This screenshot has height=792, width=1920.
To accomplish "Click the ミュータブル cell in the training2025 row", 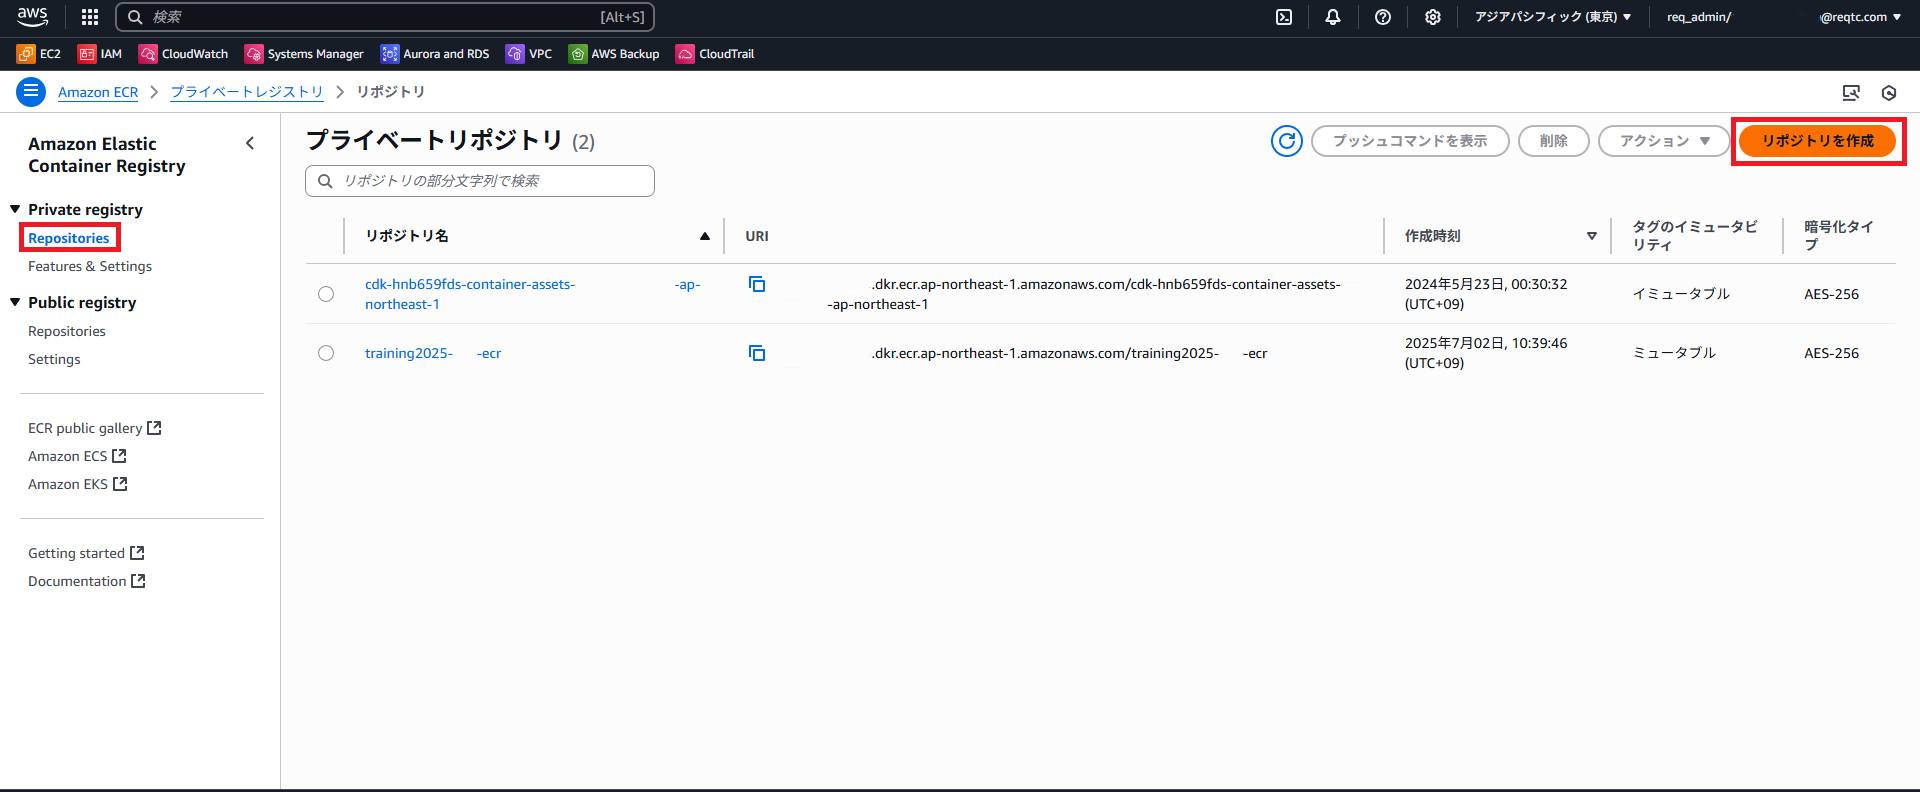I will pyautogui.click(x=1674, y=353).
